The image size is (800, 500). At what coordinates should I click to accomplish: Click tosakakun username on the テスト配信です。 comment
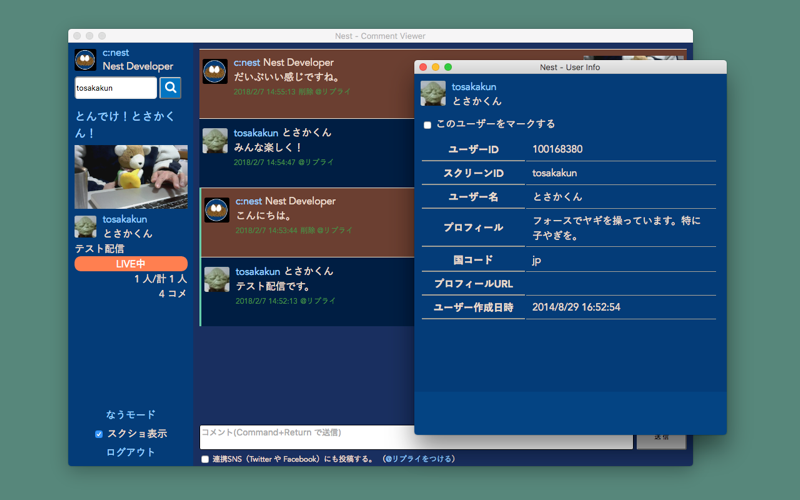tap(258, 271)
